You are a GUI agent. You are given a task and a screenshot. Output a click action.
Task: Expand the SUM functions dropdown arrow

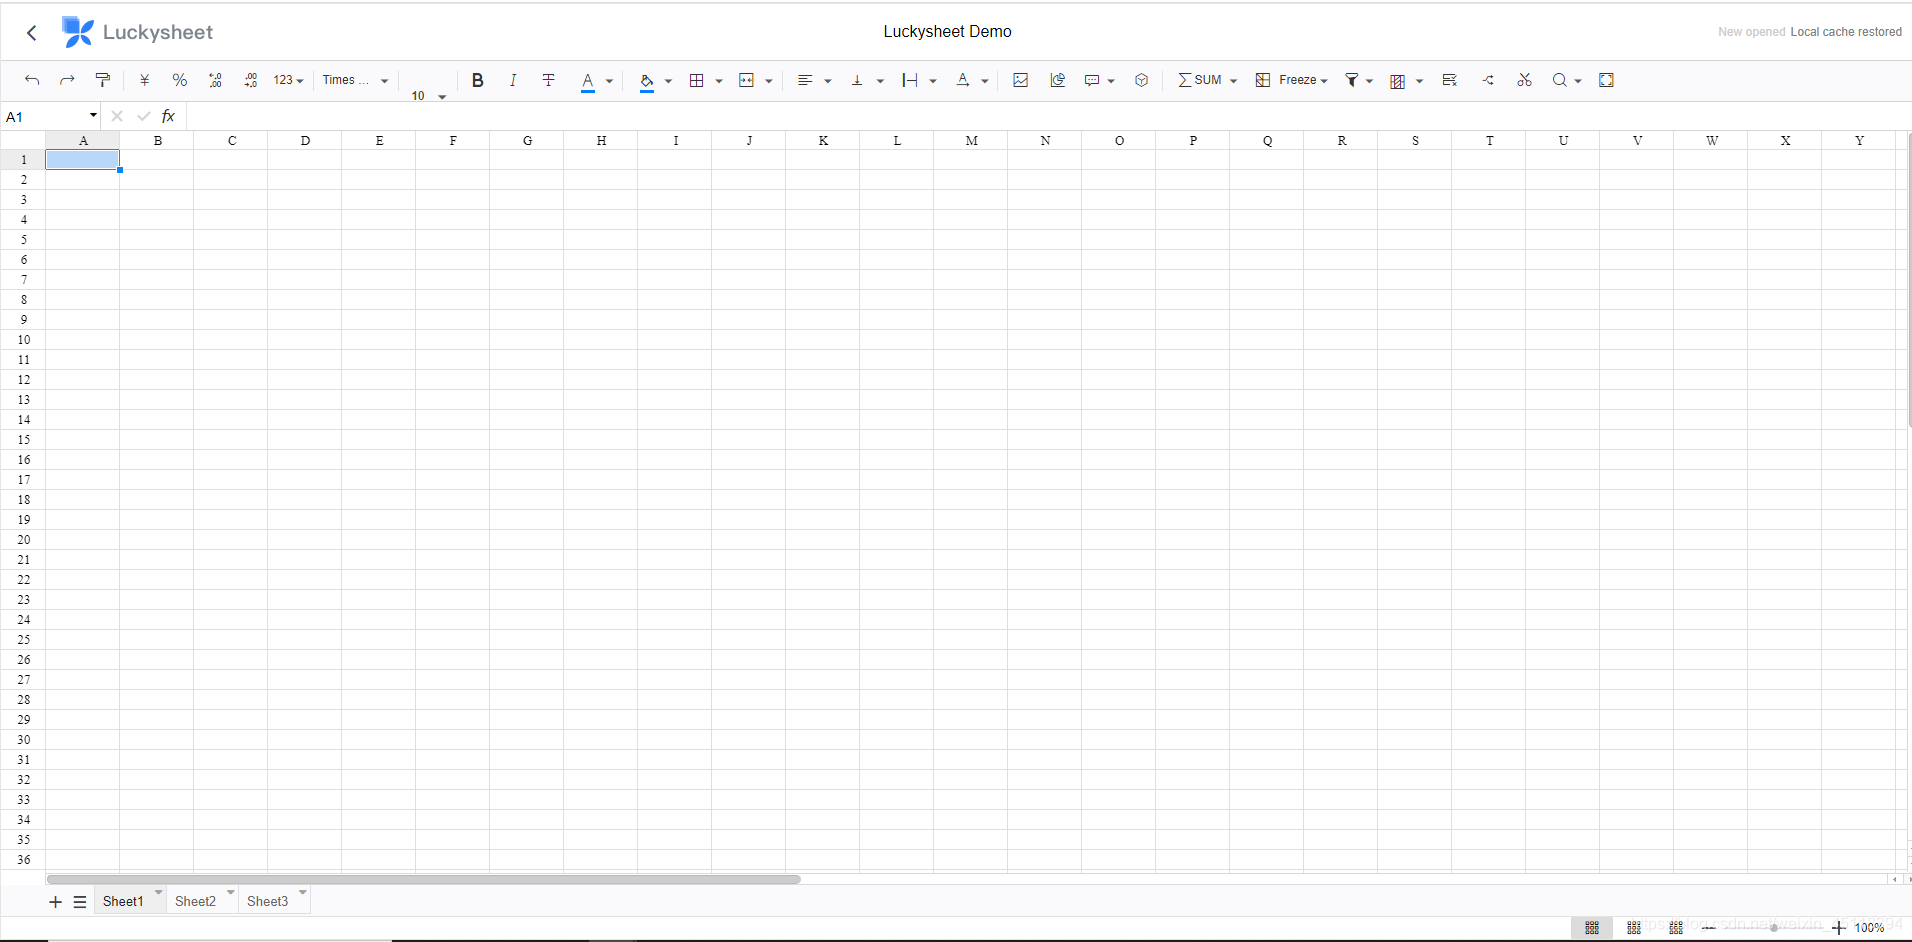pyautogui.click(x=1233, y=81)
